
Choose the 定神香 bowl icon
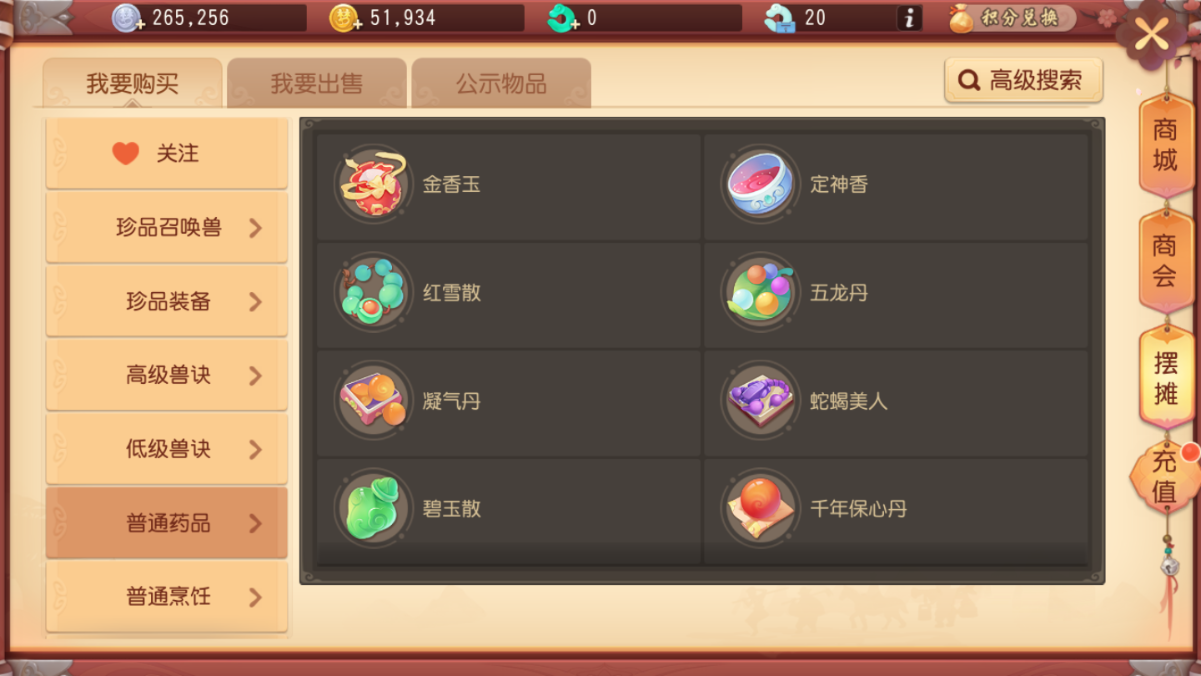pos(760,184)
